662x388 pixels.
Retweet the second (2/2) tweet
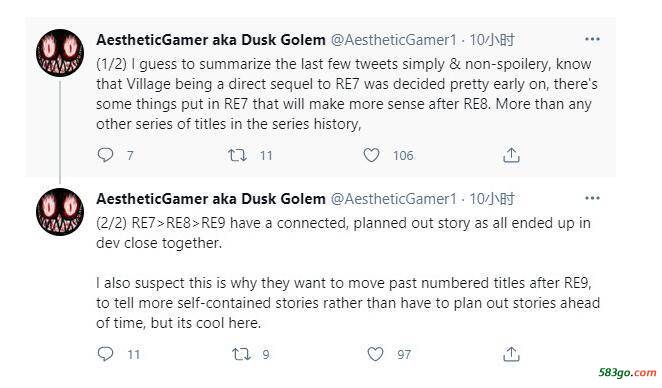pos(241,354)
